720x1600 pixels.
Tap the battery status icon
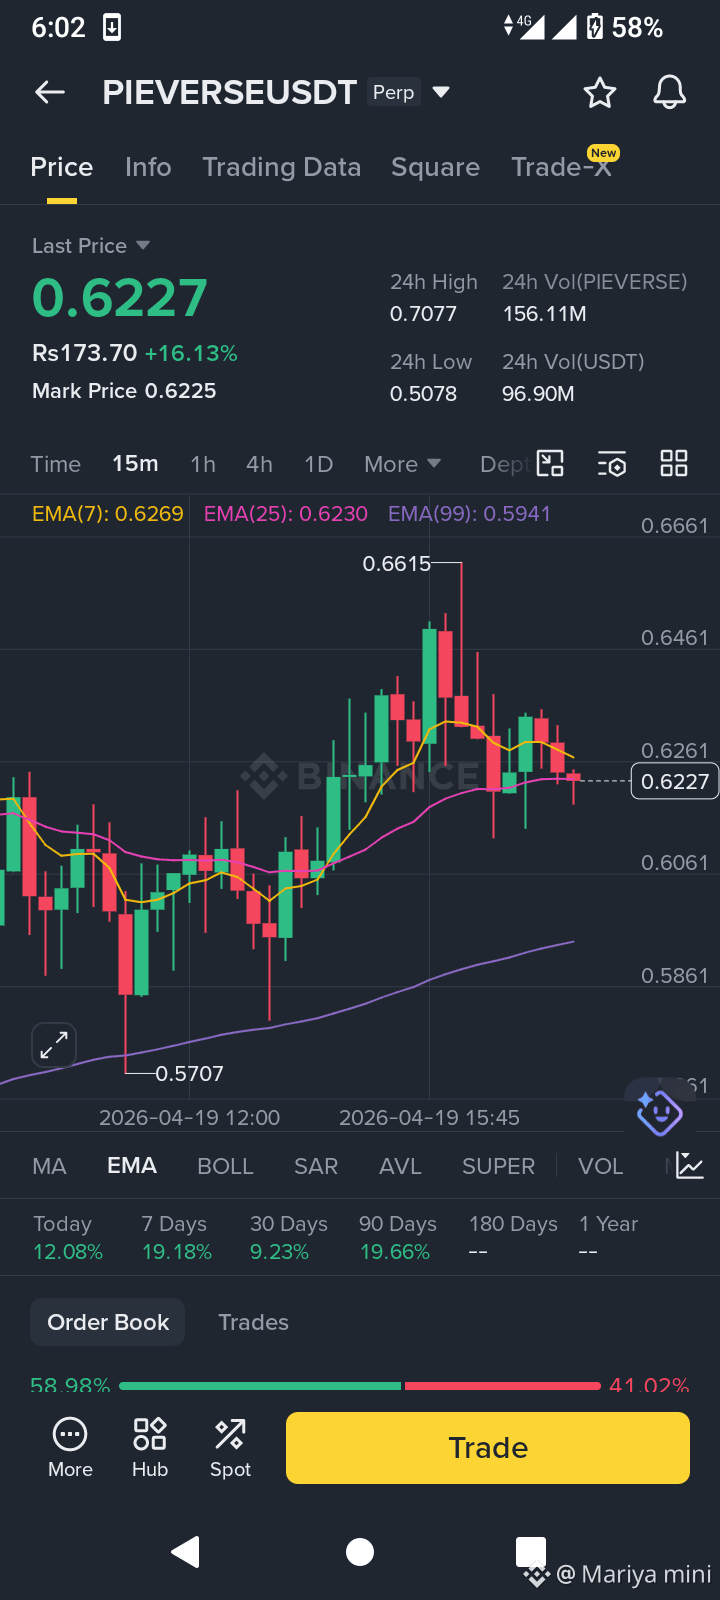click(595, 27)
